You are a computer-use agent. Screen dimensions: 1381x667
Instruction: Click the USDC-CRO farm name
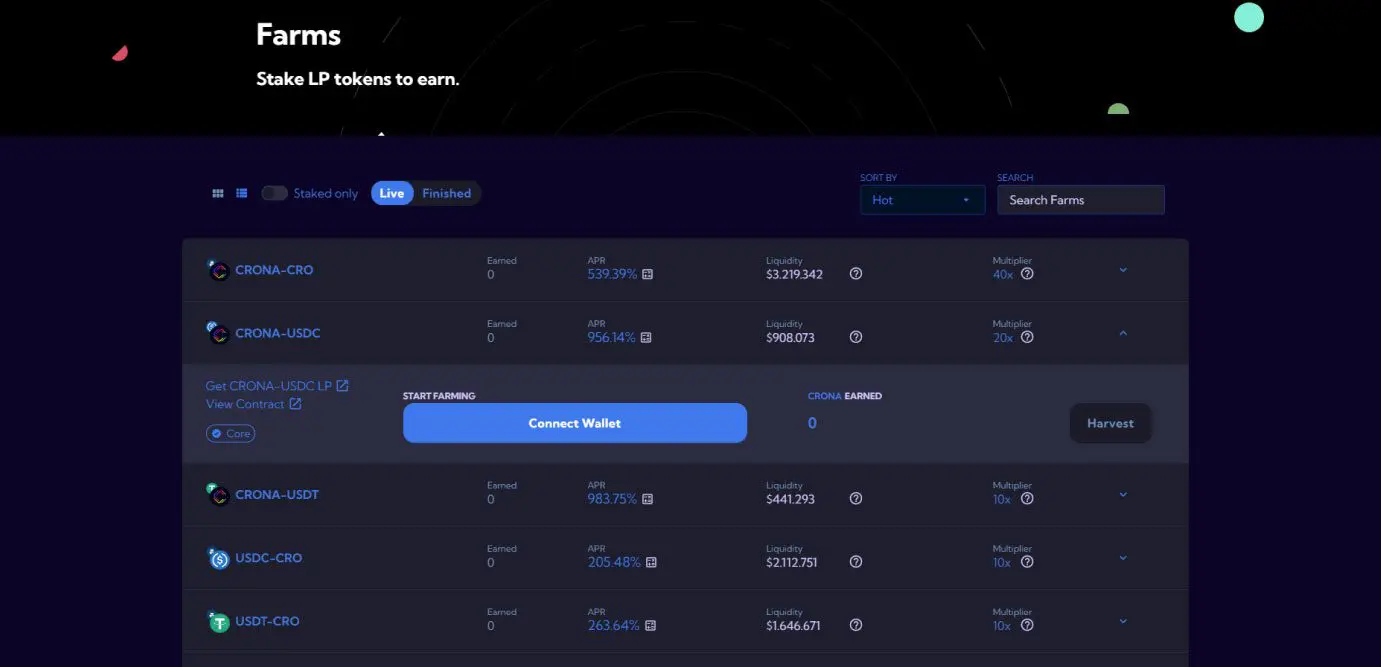tap(268, 558)
